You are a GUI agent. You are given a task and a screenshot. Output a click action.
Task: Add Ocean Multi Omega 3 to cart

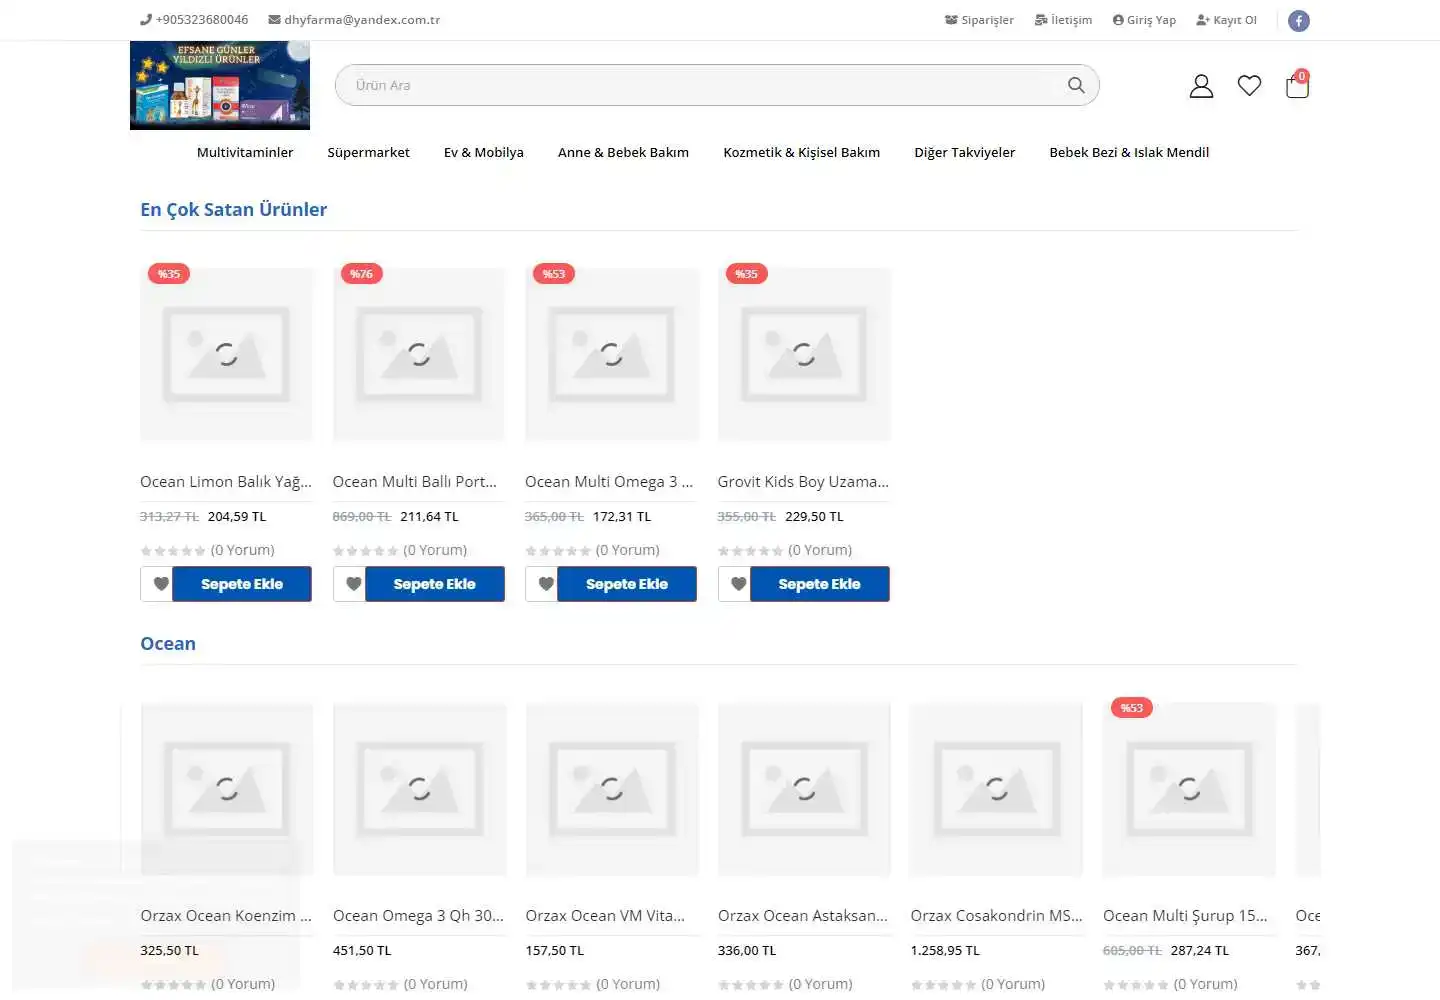click(627, 584)
